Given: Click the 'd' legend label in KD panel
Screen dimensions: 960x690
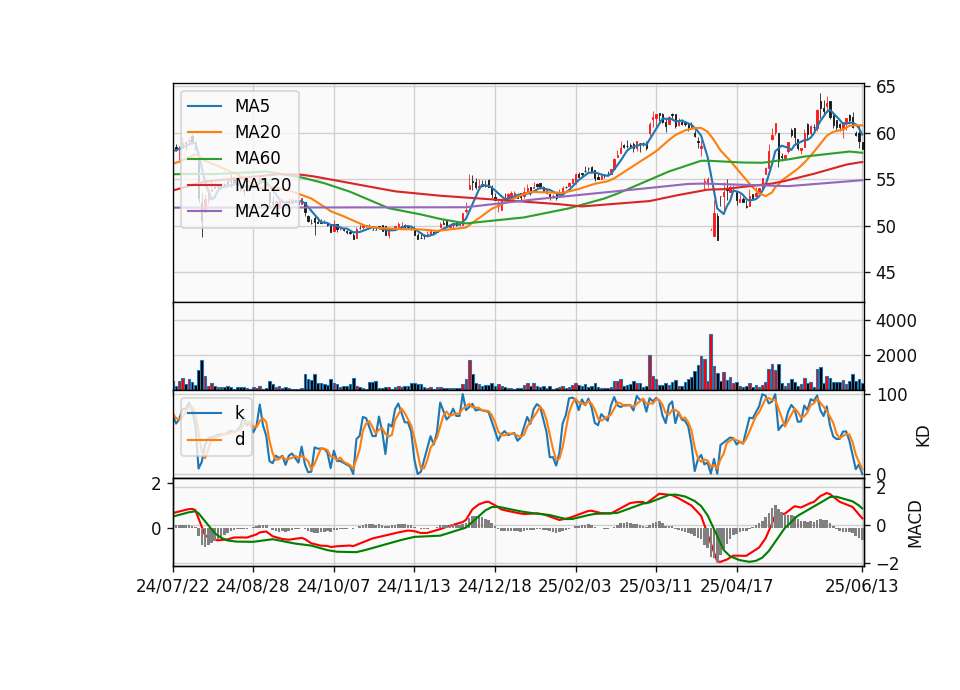Looking at the screenshot, I should pos(239,438).
